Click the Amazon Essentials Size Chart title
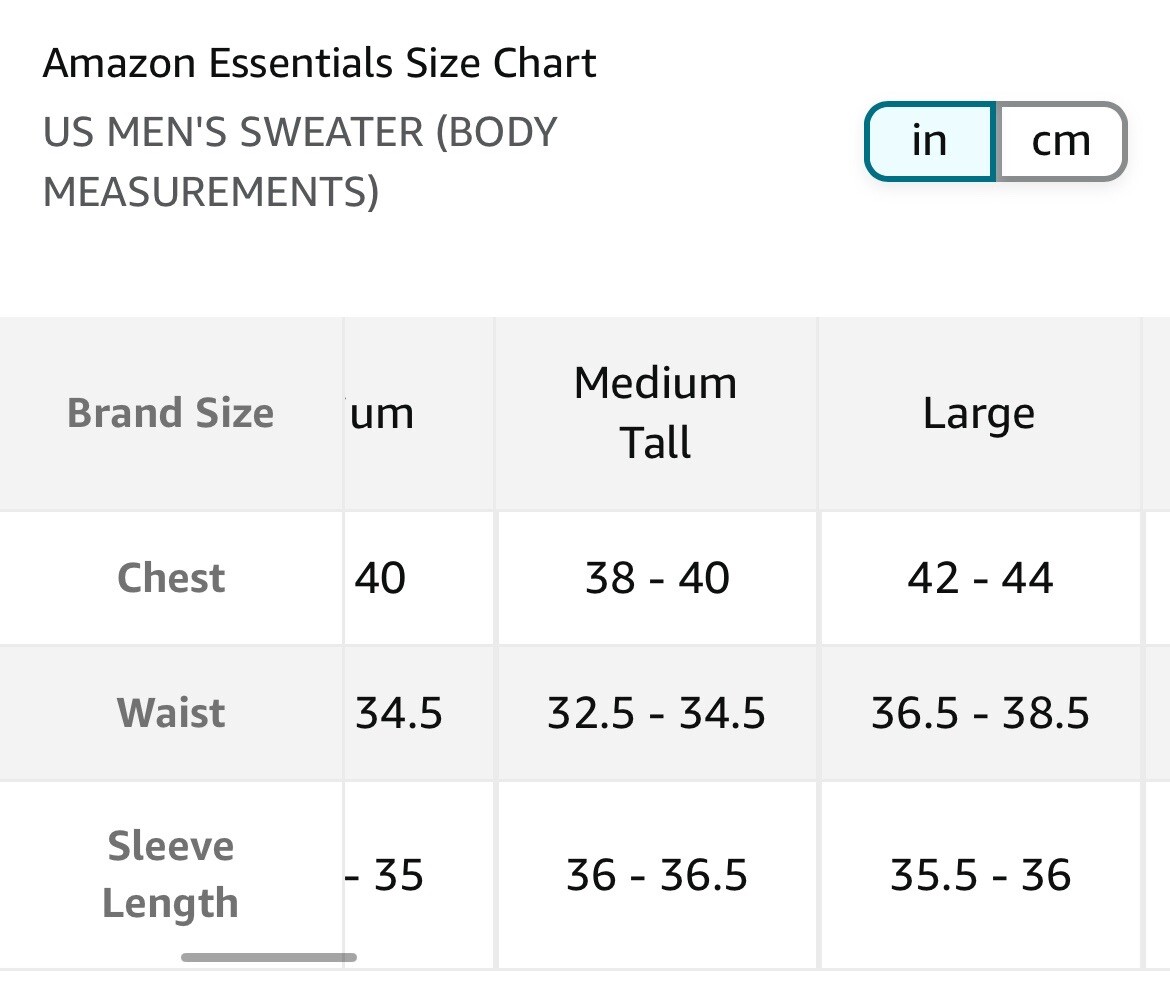Screen dimensions: 1170x991 [320, 64]
